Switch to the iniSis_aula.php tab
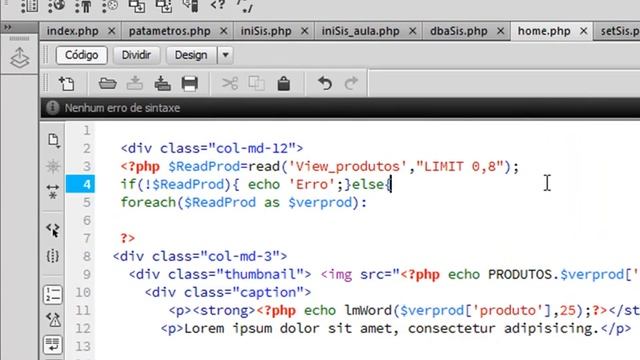Image resolution: width=640 pixels, height=360 pixels. [x=360, y=31]
